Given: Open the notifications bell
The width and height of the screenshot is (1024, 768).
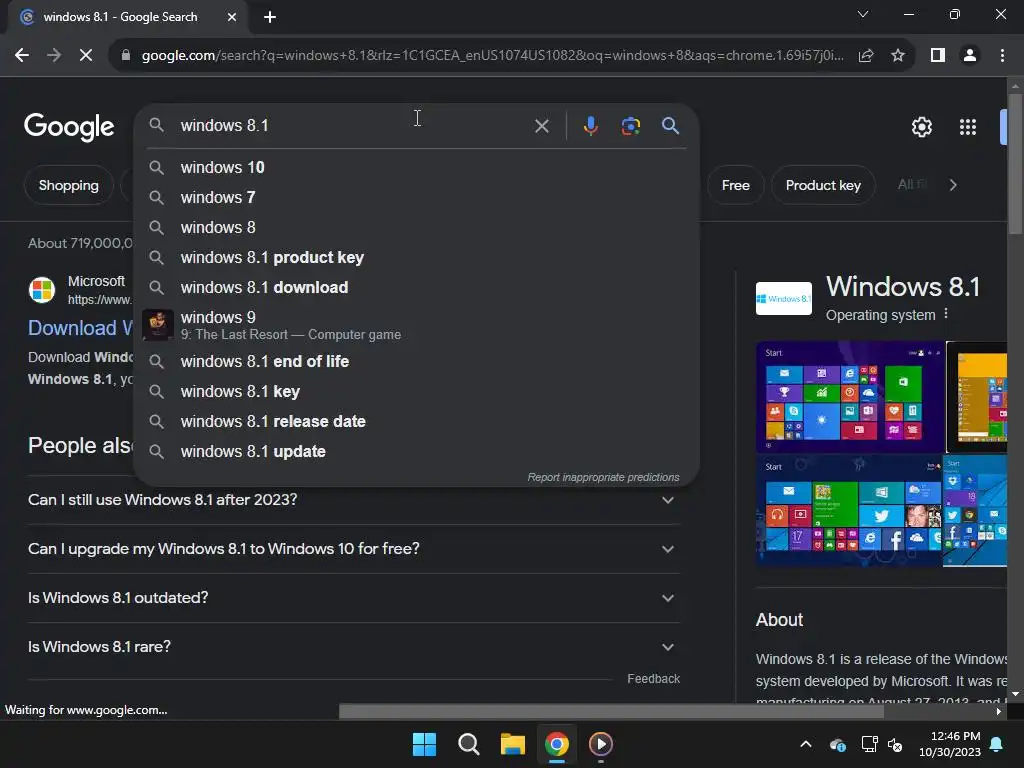Looking at the screenshot, I should coord(997,744).
